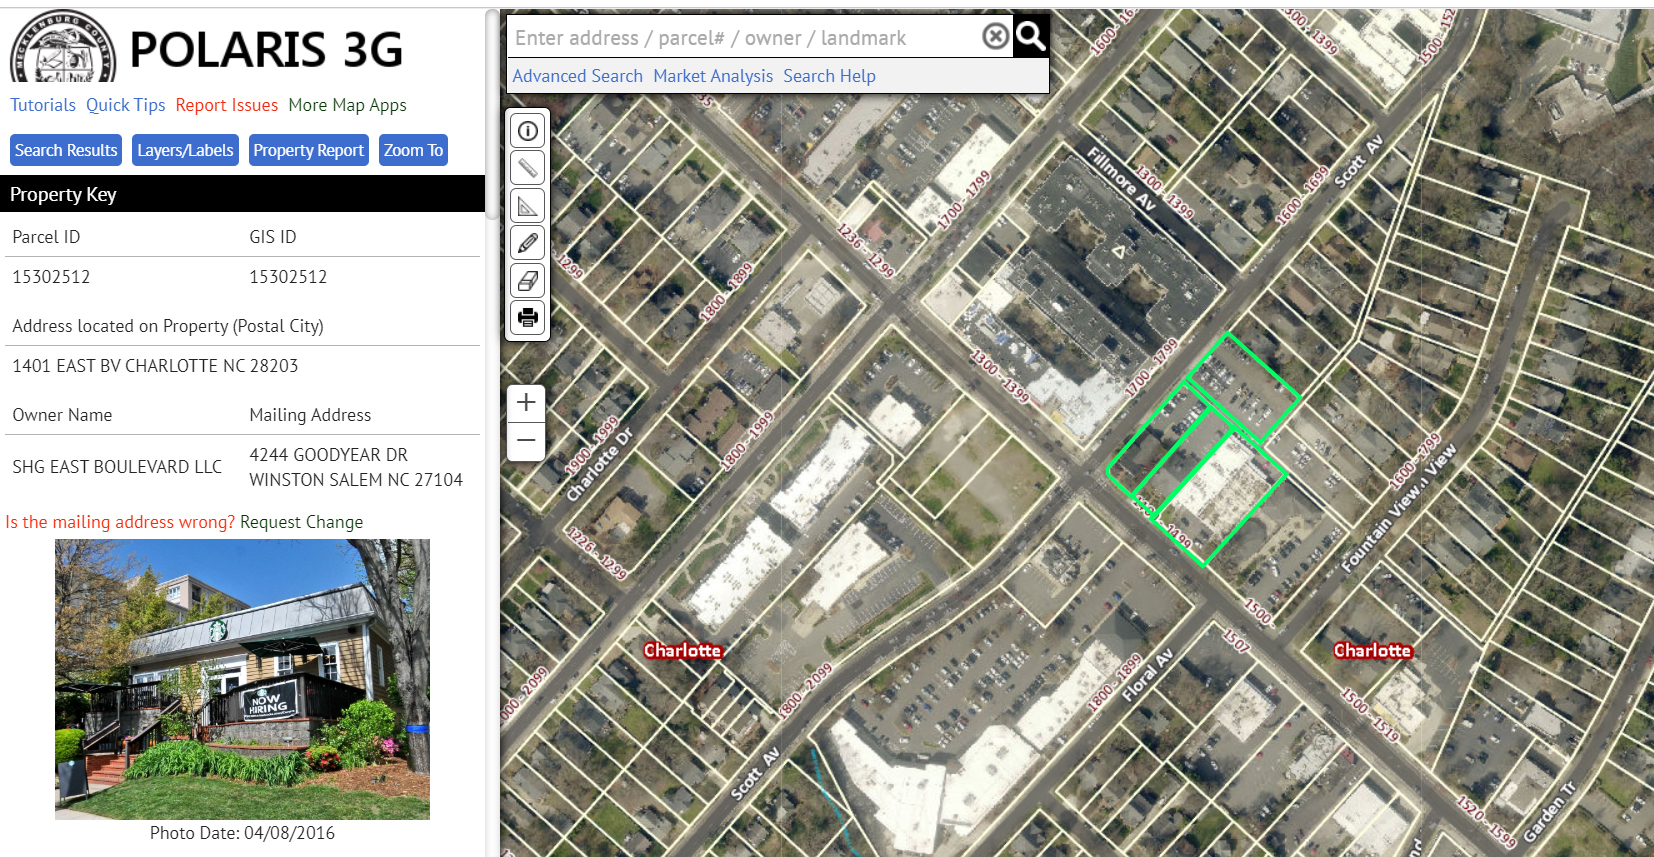Click the Fillmore Av street label on map

pos(1122,179)
